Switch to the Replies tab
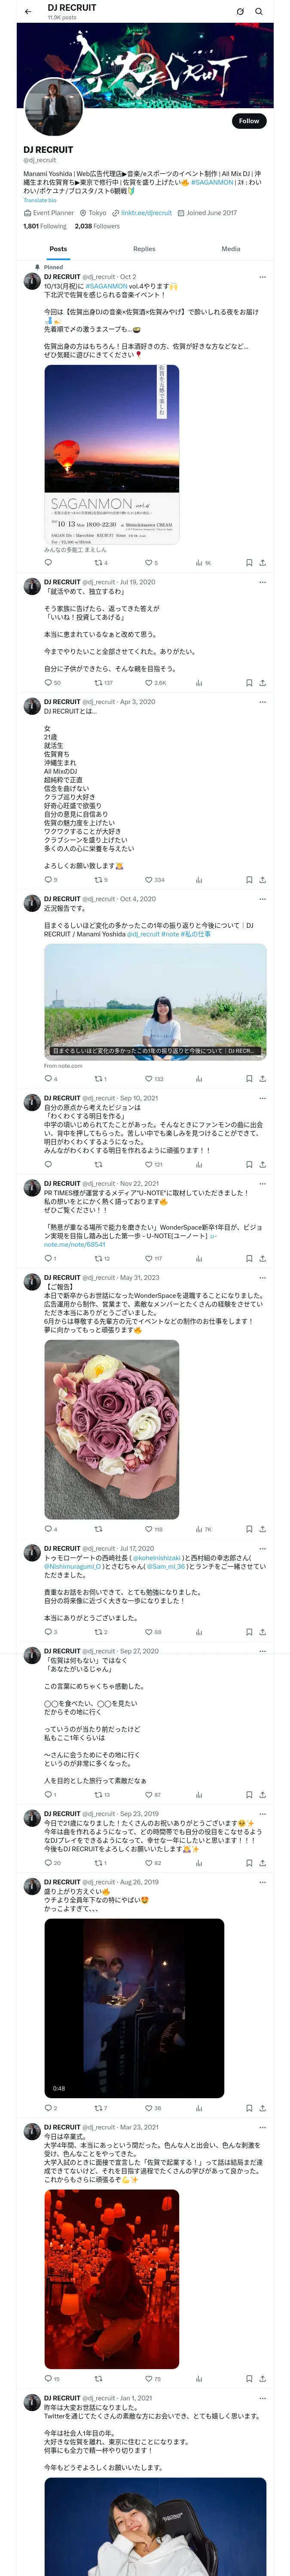This screenshot has height=2576, width=290. click(x=144, y=249)
